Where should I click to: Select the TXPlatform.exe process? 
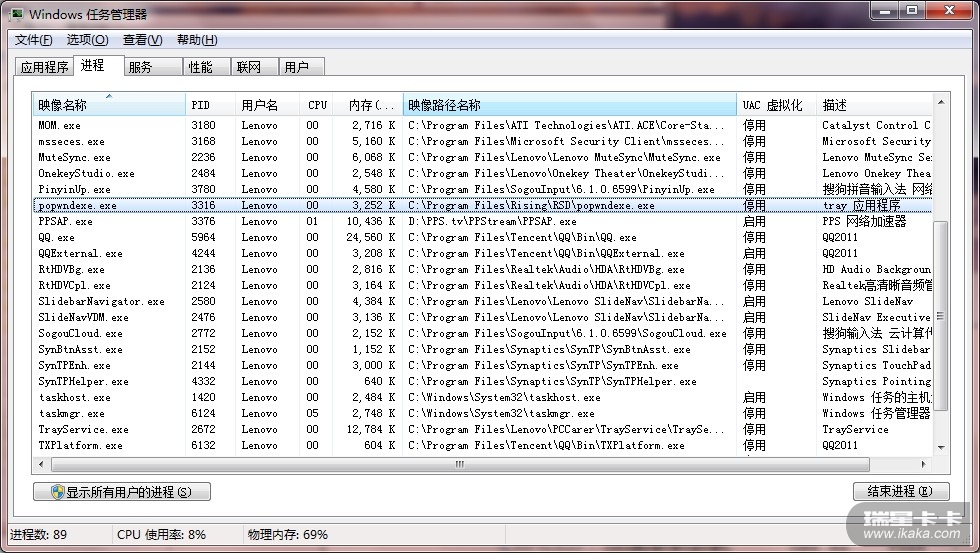482,446
